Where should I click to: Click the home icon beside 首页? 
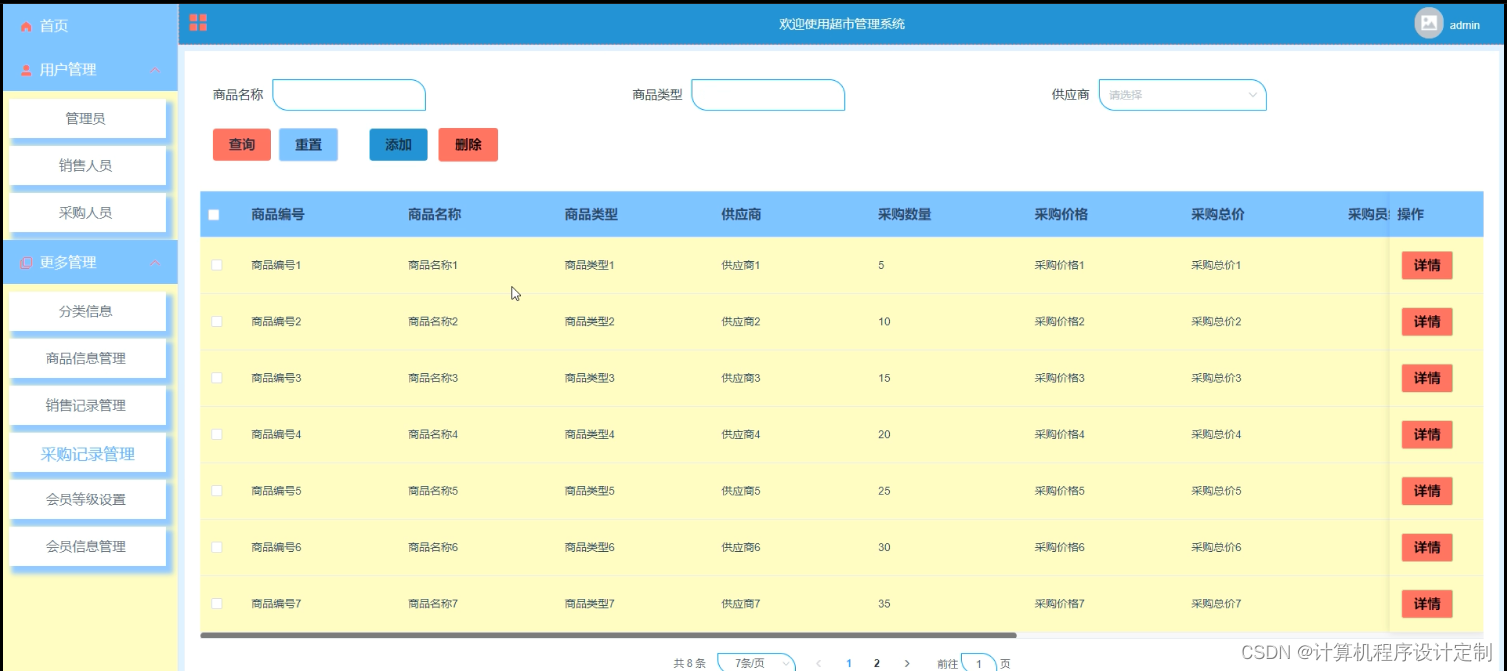[x=27, y=26]
